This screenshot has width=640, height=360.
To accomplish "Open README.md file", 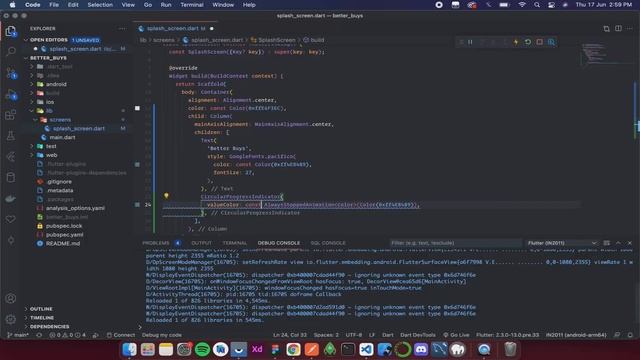I will click(x=63, y=244).
